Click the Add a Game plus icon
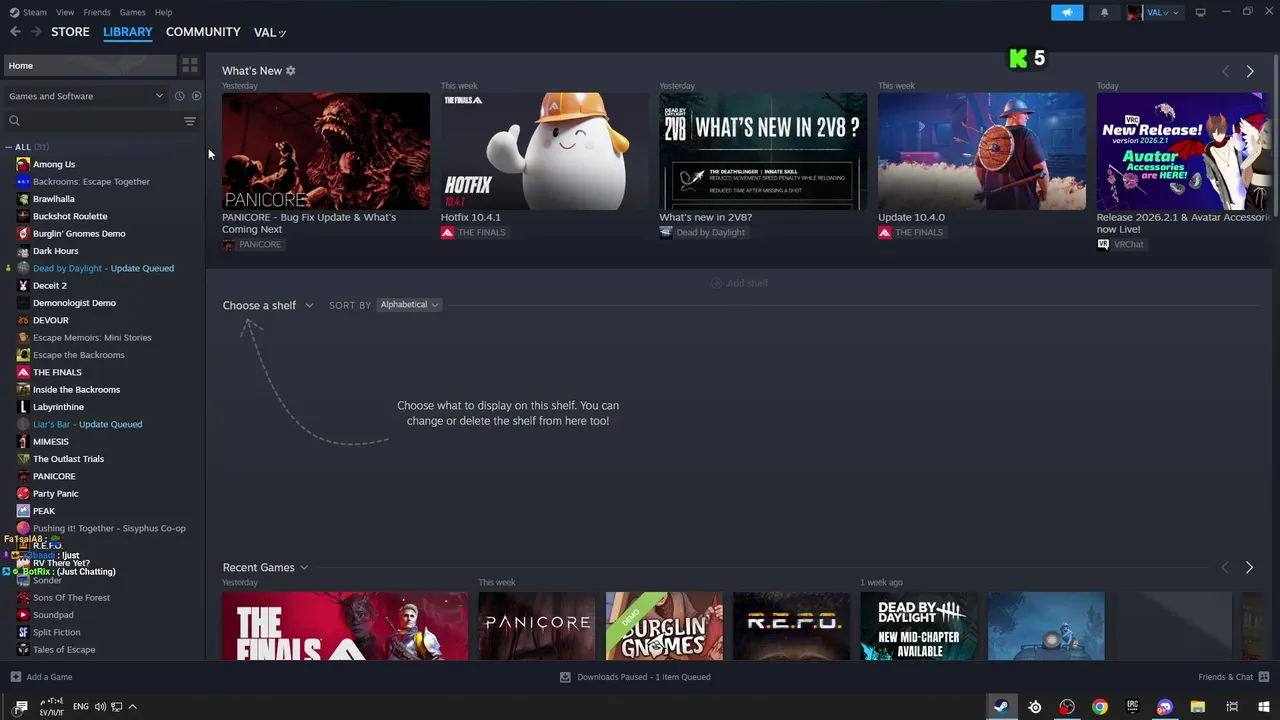 (15, 677)
